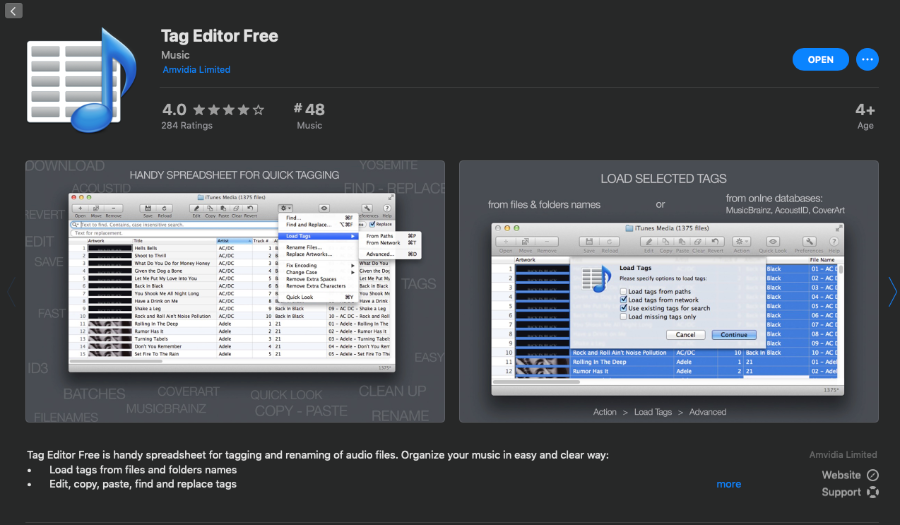This screenshot has height=525, width=900.
Task: Open the Load Selected Tags screenshot
Action: 669,291
